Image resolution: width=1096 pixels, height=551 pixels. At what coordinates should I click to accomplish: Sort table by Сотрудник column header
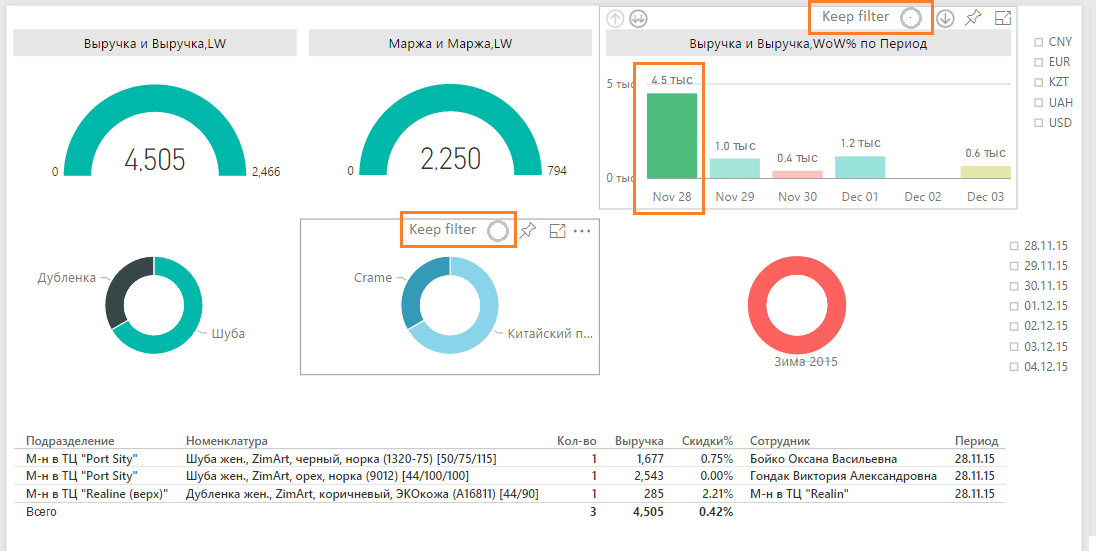point(780,441)
